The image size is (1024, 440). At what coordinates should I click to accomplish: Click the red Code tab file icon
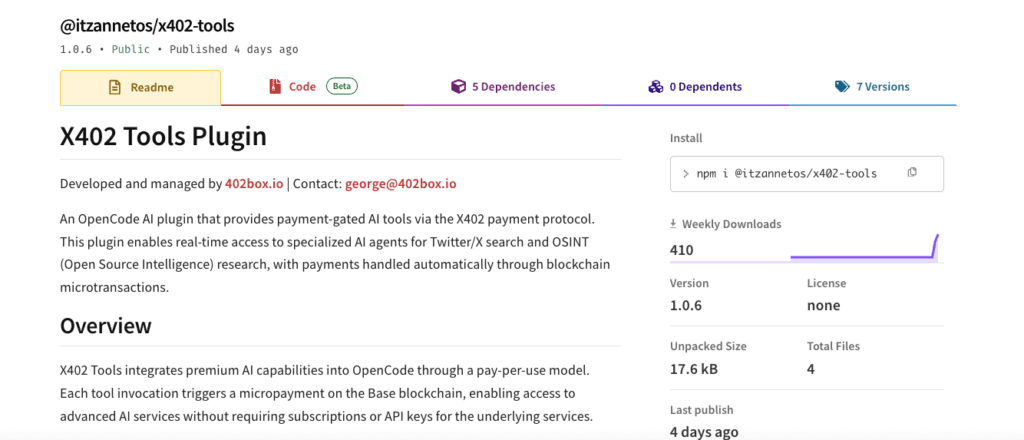pyautogui.click(x=274, y=87)
